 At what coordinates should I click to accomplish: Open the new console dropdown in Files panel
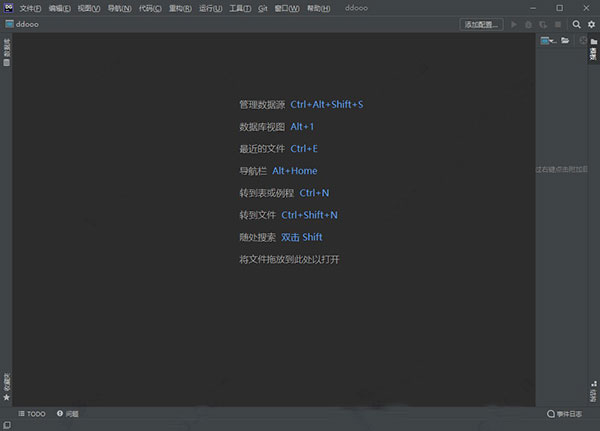[548, 41]
